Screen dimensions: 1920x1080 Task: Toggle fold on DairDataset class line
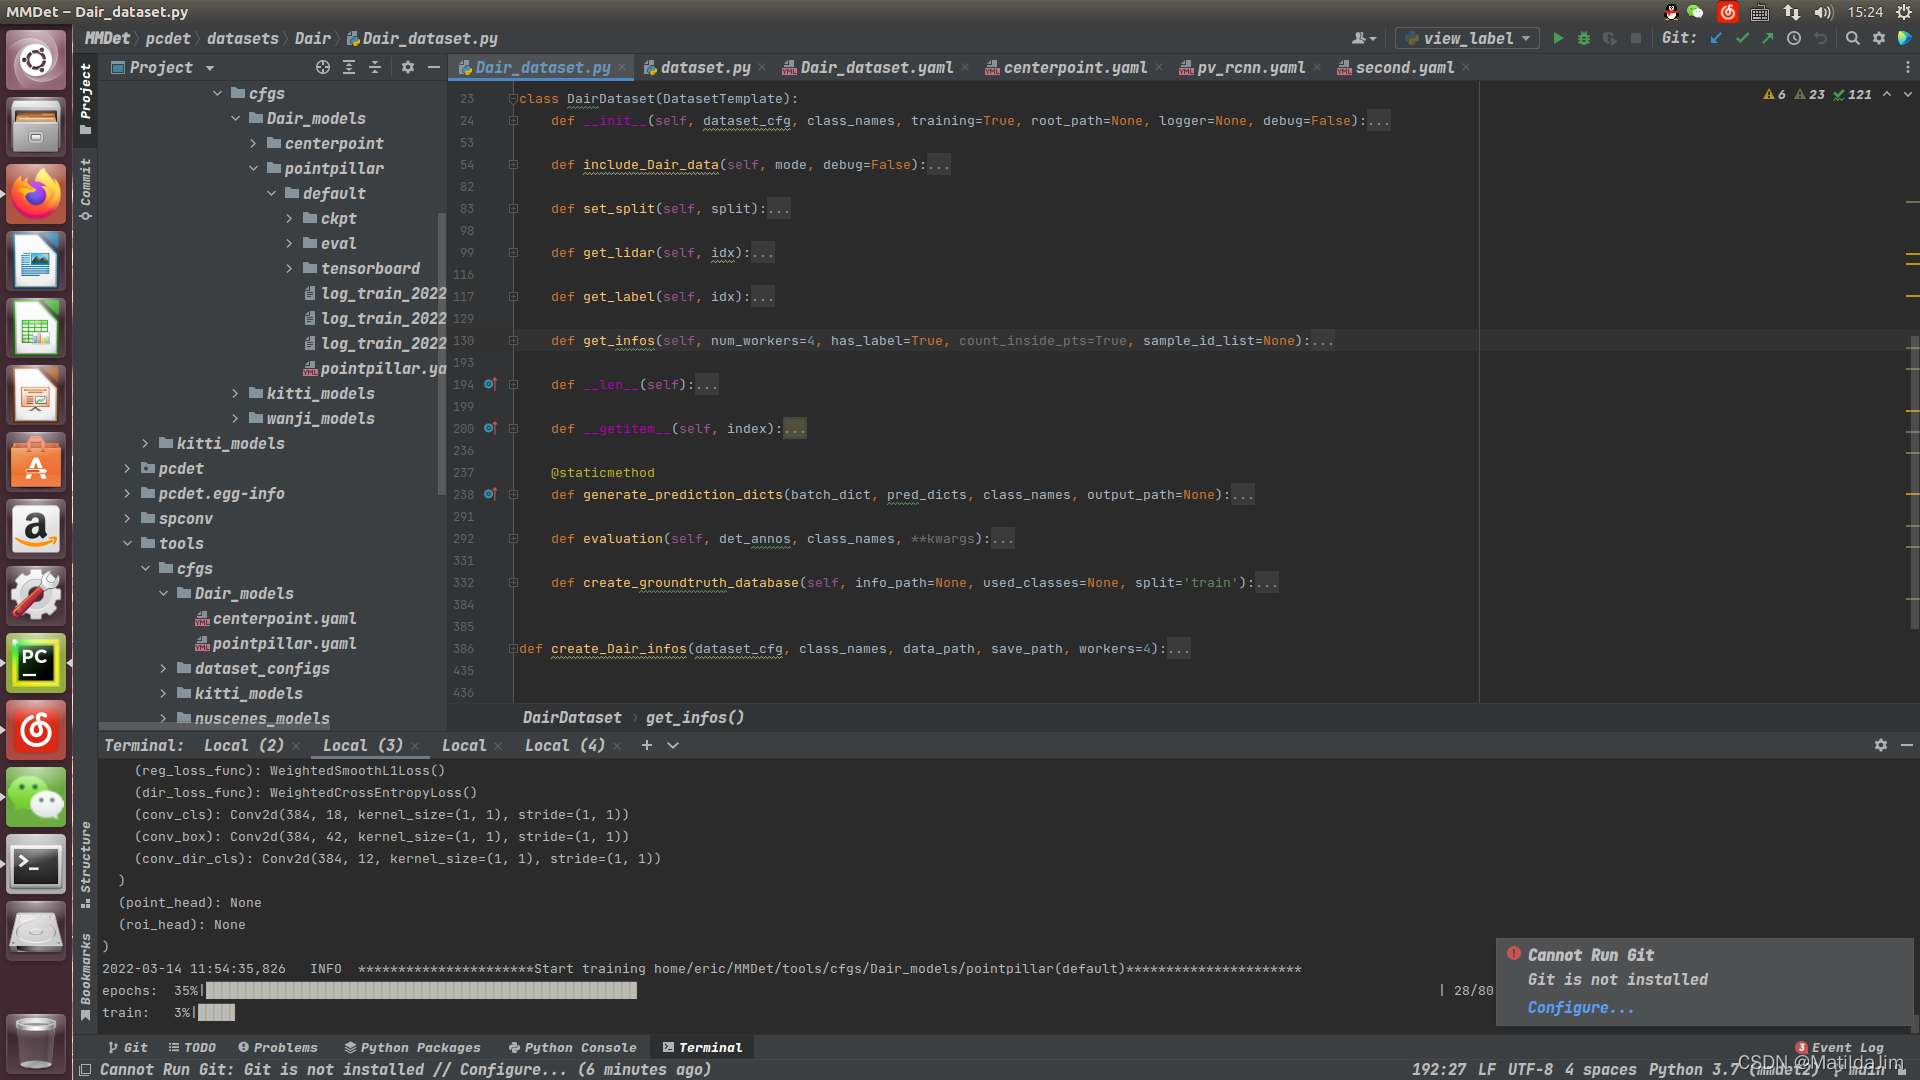point(513,99)
